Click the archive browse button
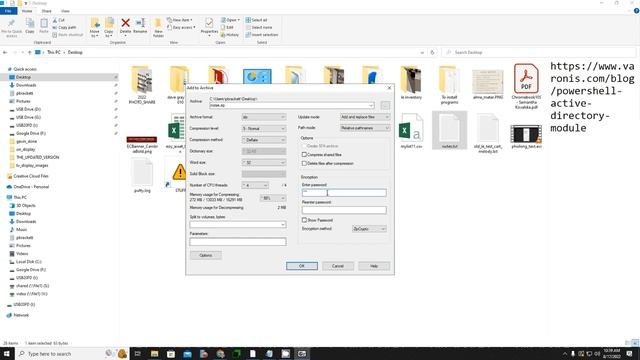This screenshot has width=640, height=360. pyautogui.click(x=385, y=105)
